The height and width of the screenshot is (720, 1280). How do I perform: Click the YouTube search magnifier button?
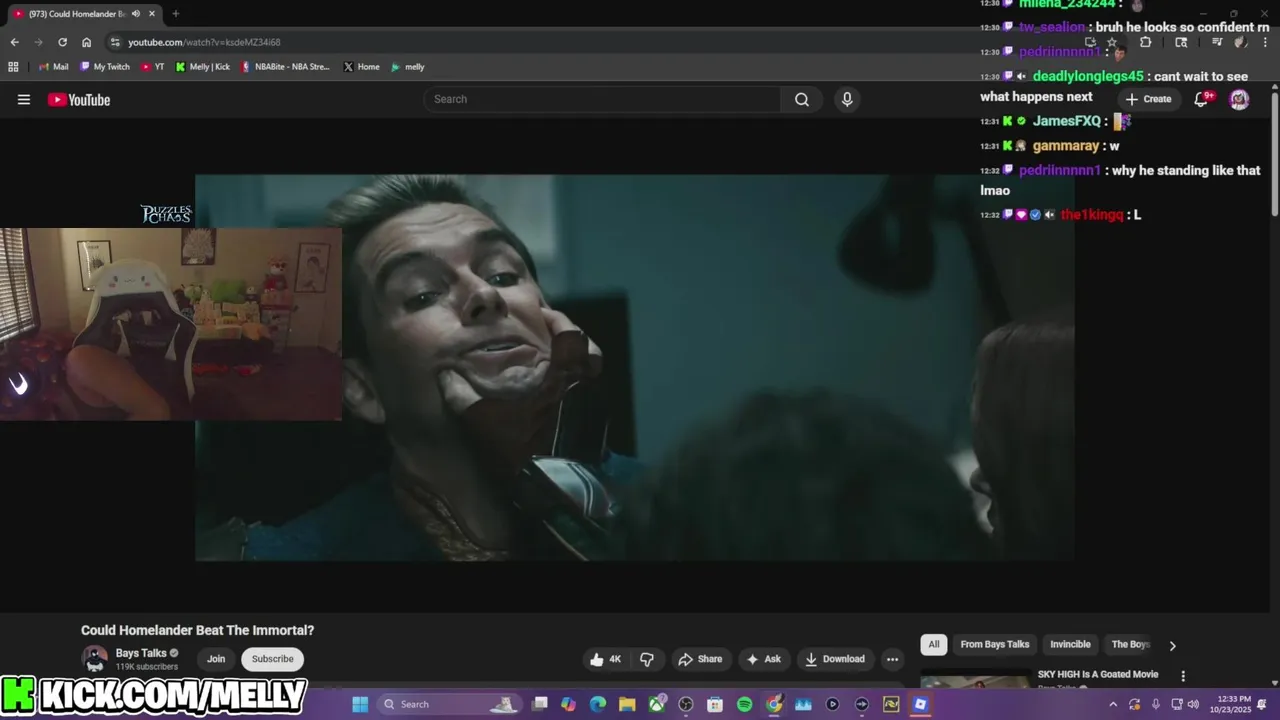802,99
